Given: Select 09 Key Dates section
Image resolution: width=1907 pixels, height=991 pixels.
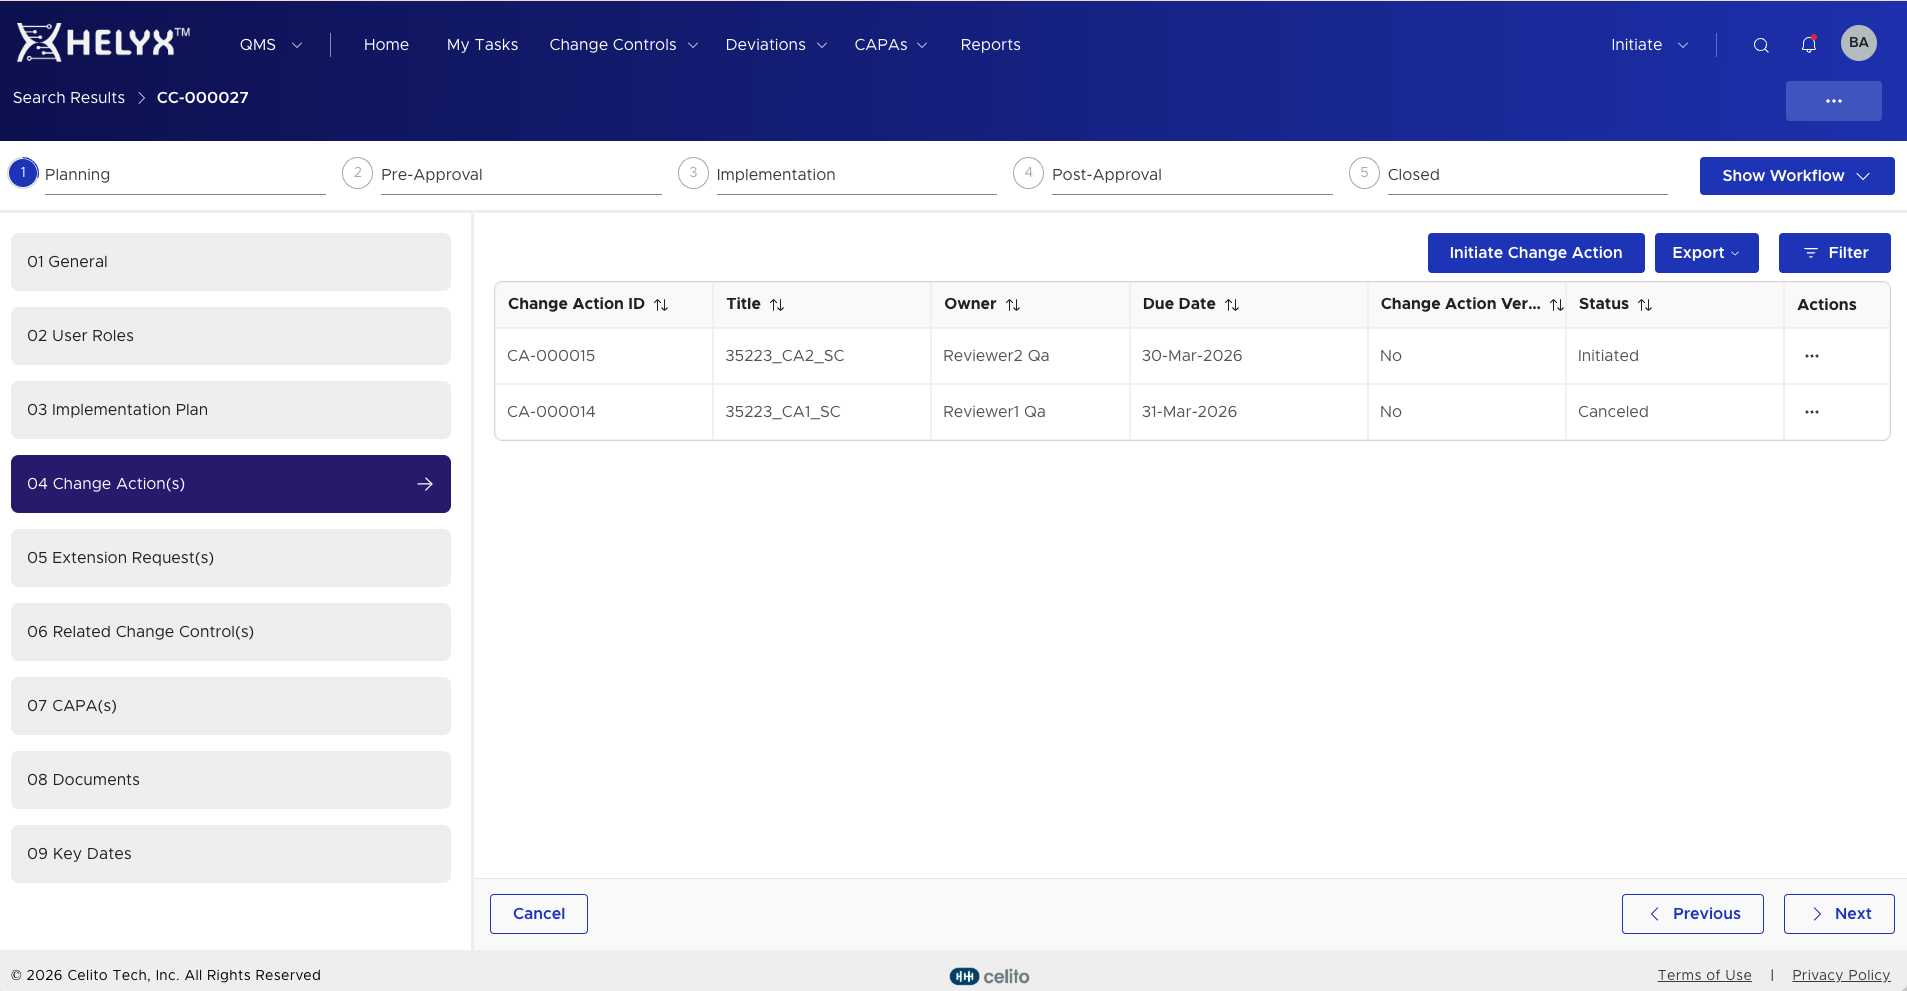Looking at the screenshot, I should 231,854.
